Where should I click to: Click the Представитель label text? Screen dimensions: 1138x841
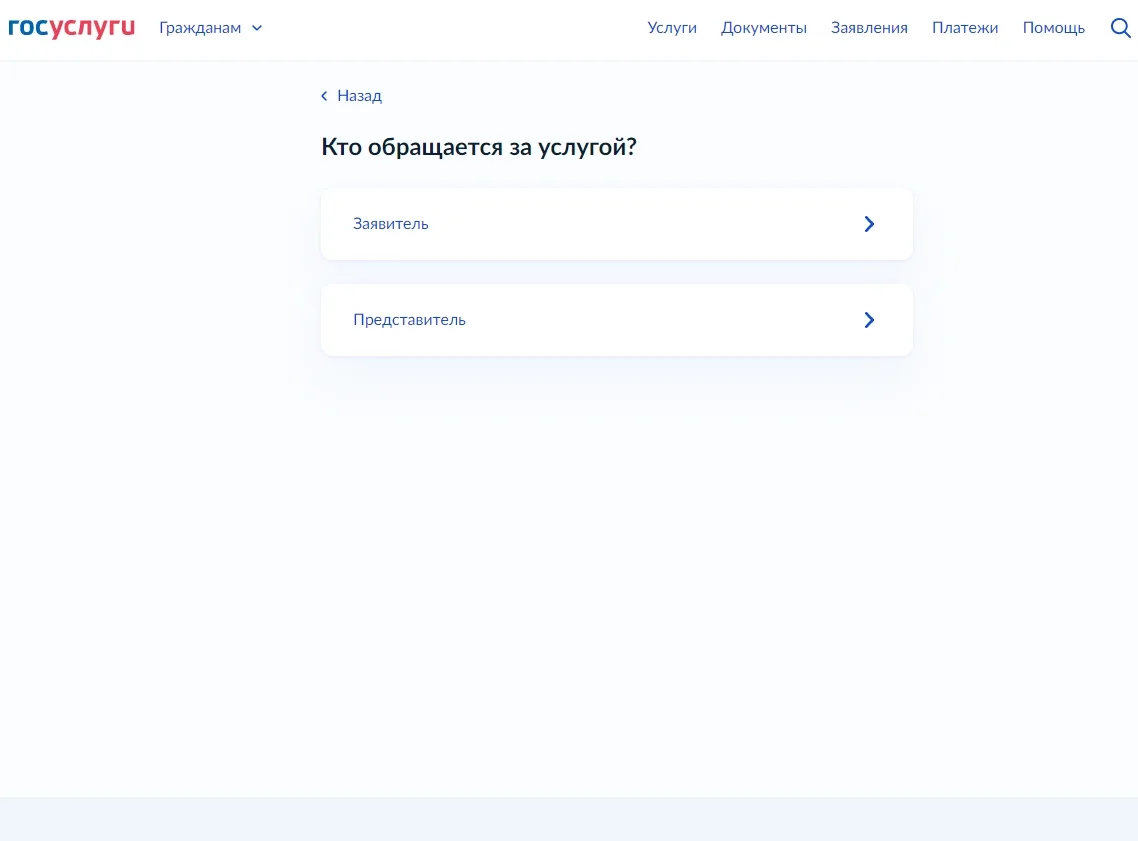coord(409,320)
